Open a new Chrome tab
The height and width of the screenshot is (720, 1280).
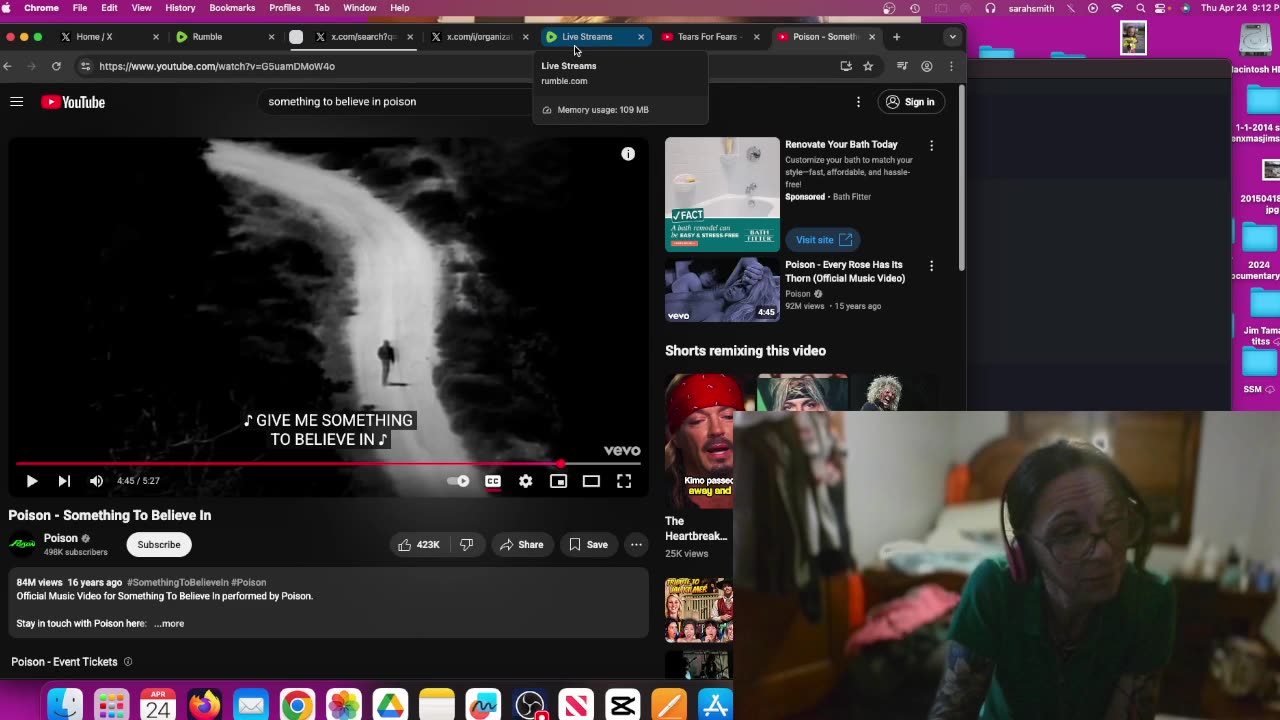[x=896, y=37]
